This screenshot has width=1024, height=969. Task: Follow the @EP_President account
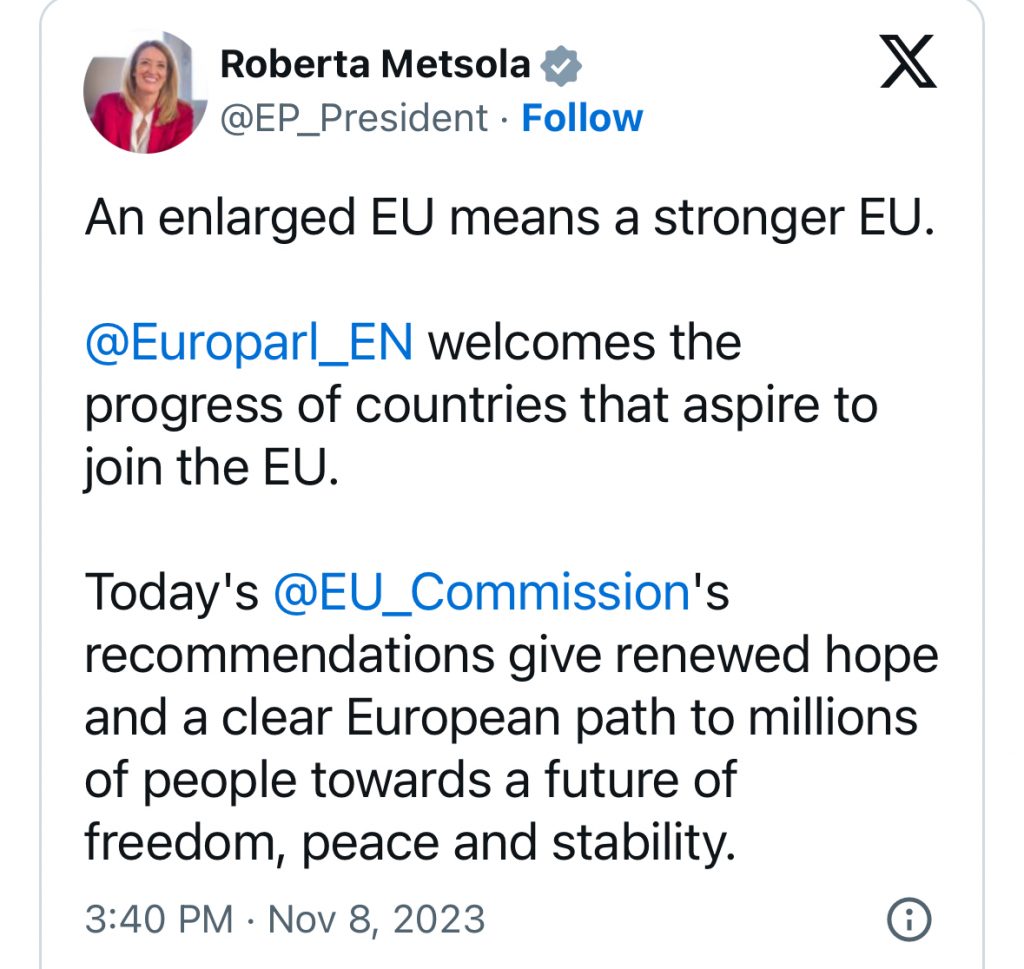582,118
